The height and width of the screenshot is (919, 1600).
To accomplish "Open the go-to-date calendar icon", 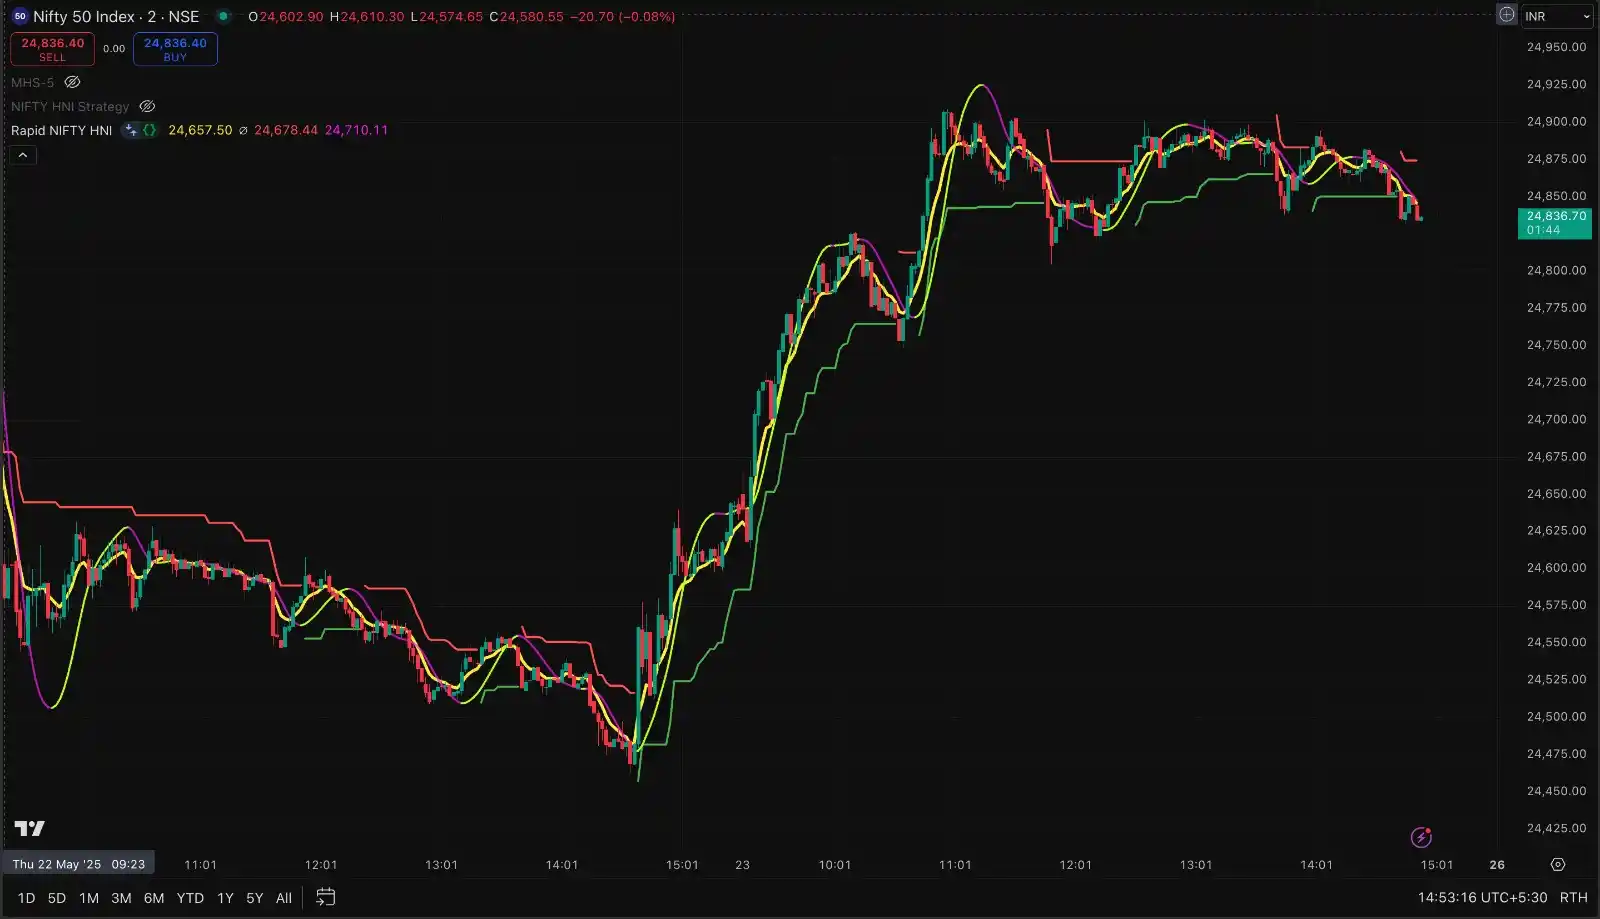I will pyautogui.click(x=326, y=897).
